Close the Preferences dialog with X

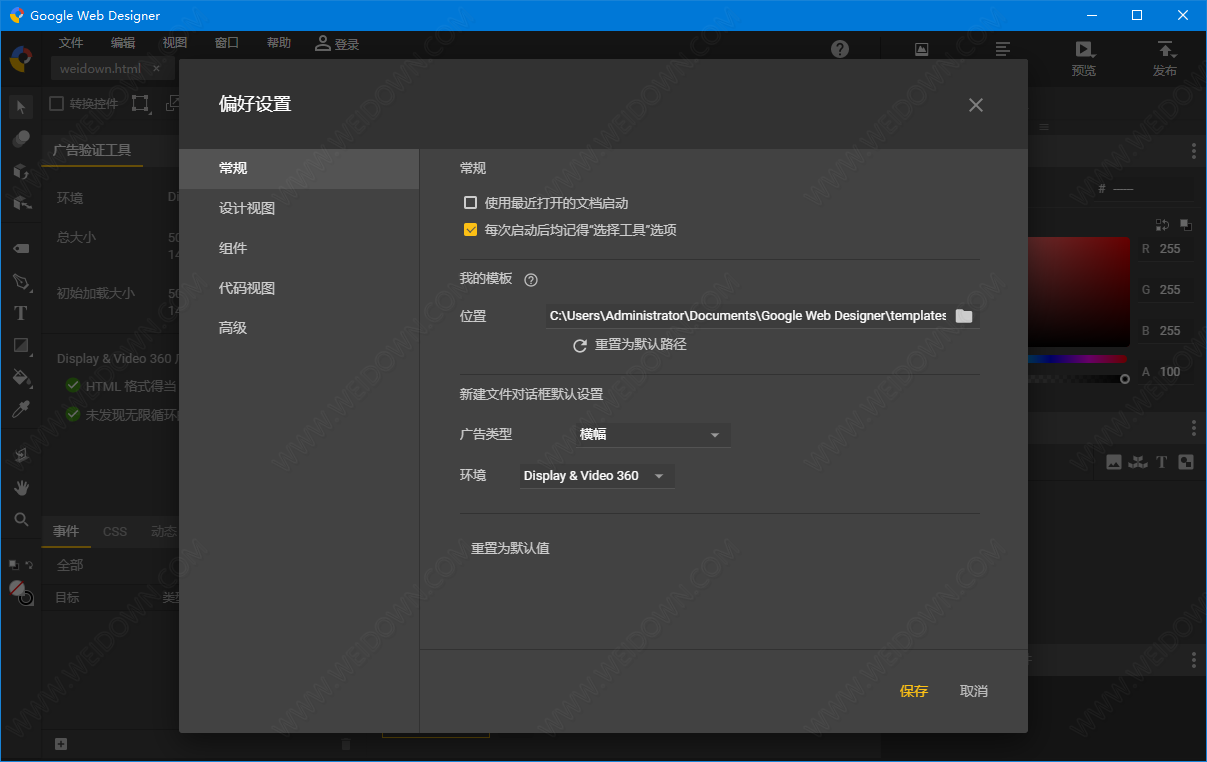coord(976,105)
